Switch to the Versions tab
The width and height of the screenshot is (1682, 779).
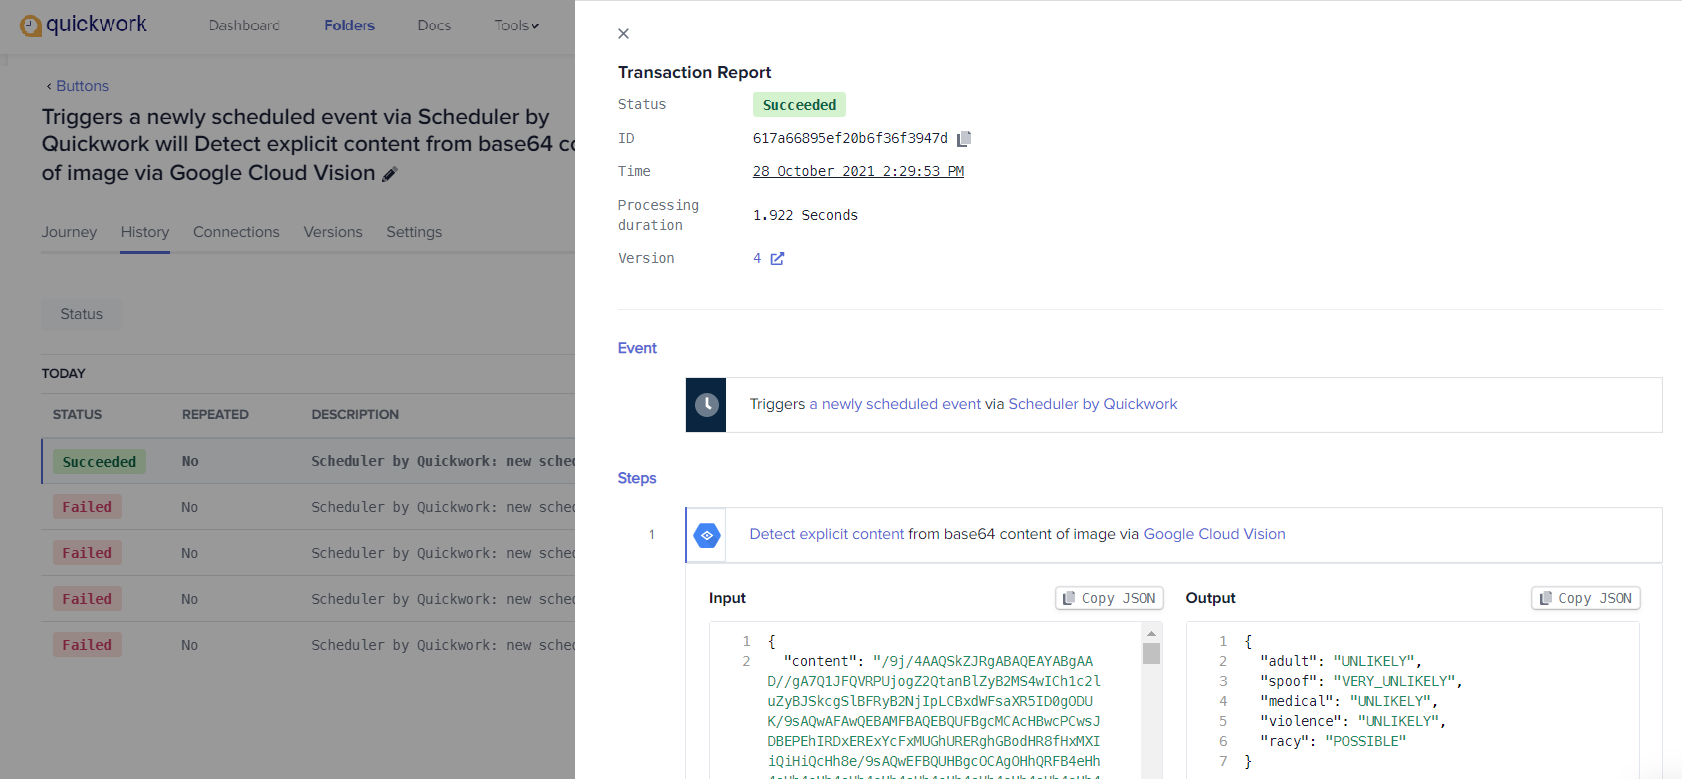click(333, 232)
